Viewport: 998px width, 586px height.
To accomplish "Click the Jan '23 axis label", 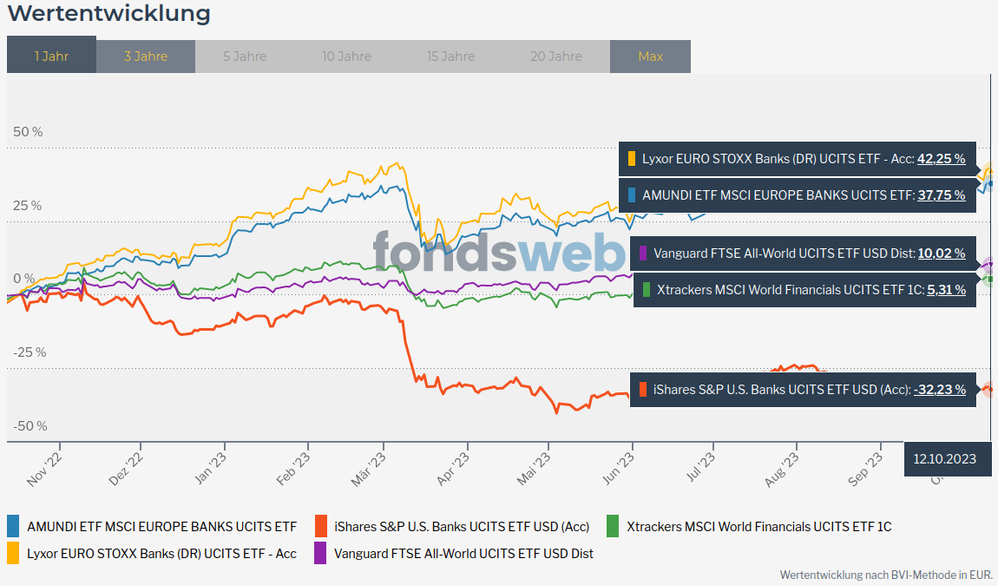I will [211, 469].
